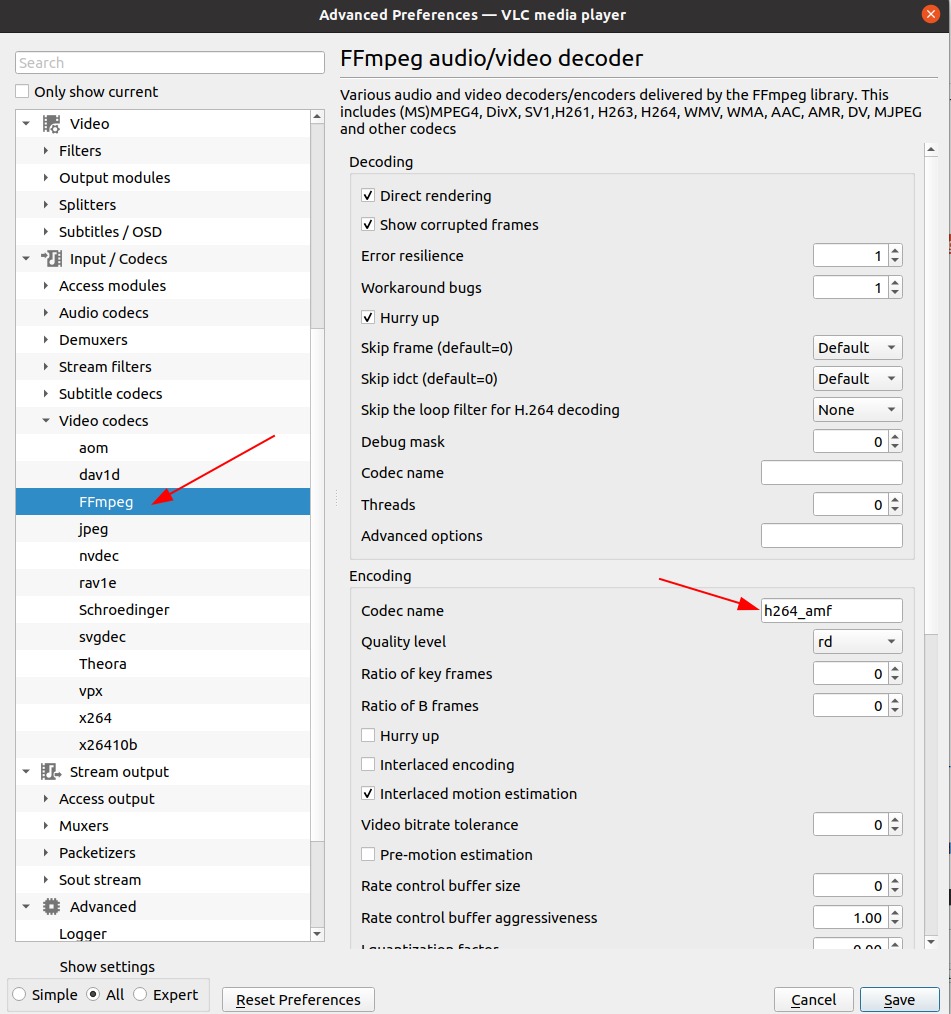Uncheck Direct rendering
This screenshot has height=1014, width=951.
pyautogui.click(x=368, y=195)
